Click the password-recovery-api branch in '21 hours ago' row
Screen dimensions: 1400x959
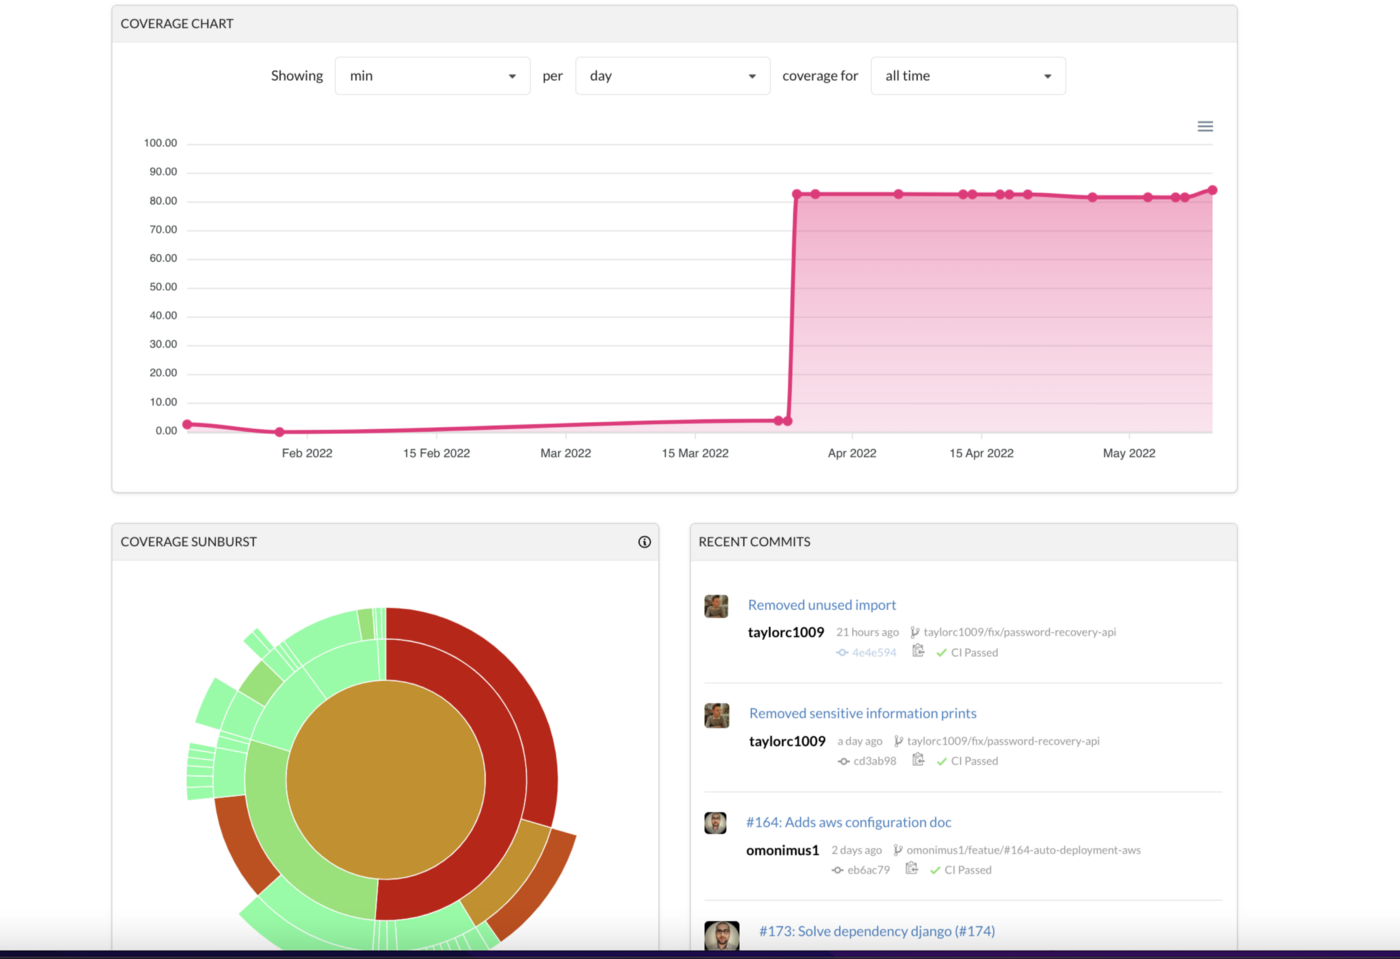[1020, 632]
